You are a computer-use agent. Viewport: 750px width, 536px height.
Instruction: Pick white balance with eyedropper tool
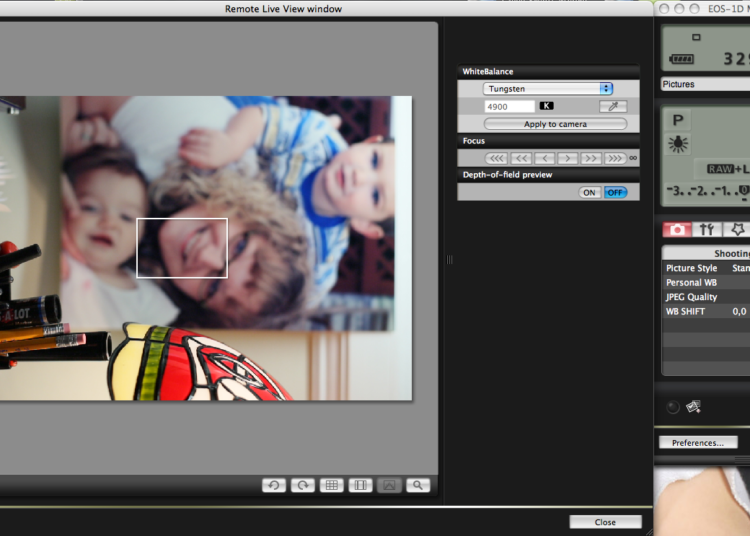pos(613,106)
